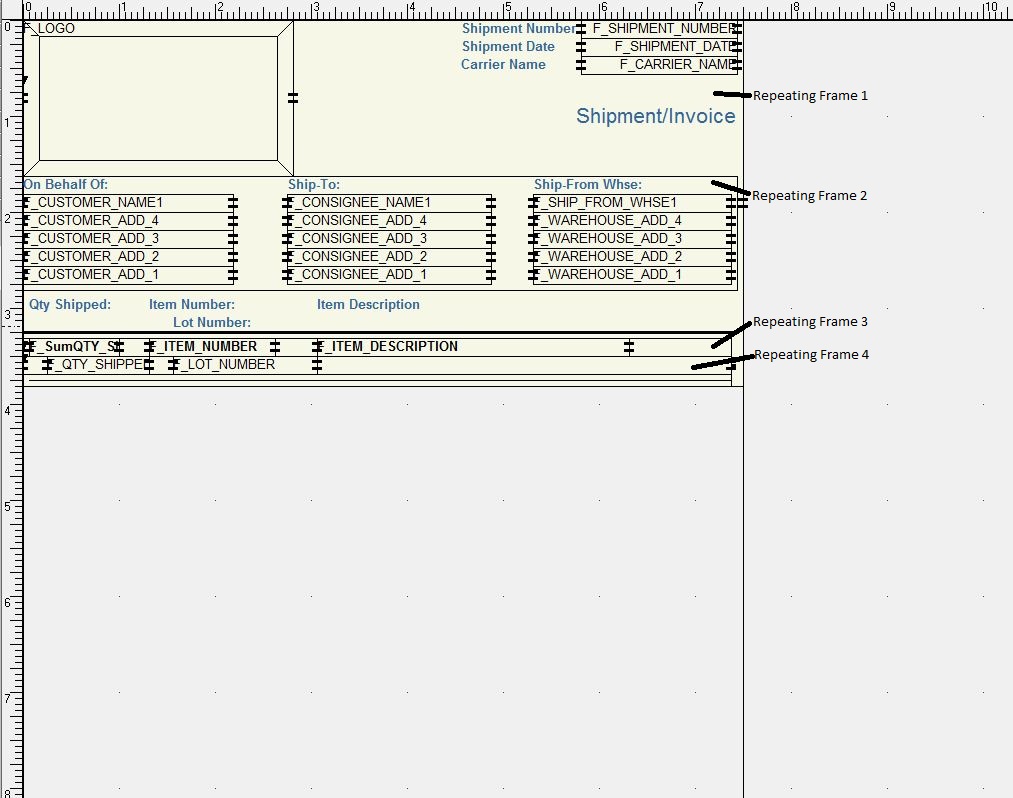1013x798 pixels.
Task: Click the Item Description column label
Action: point(368,305)
